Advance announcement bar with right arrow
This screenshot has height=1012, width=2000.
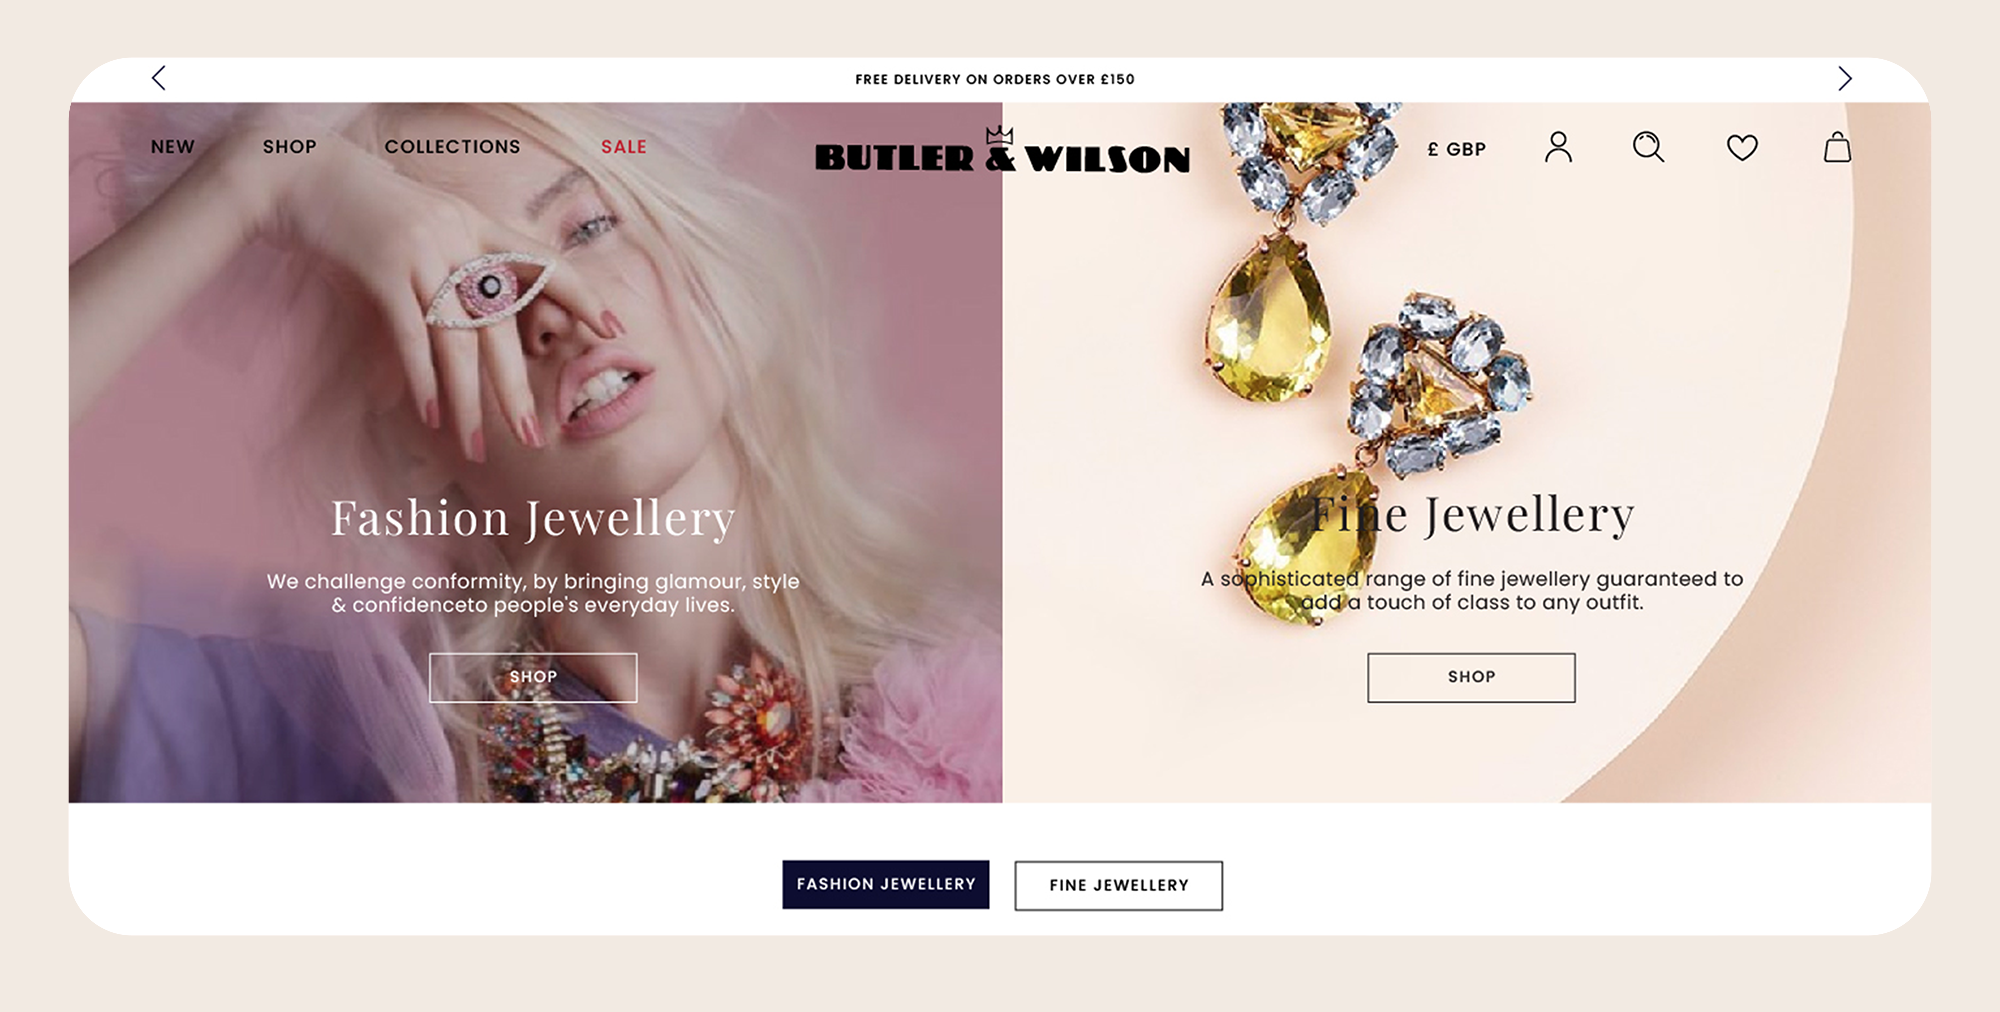(x=1845, y=78)
